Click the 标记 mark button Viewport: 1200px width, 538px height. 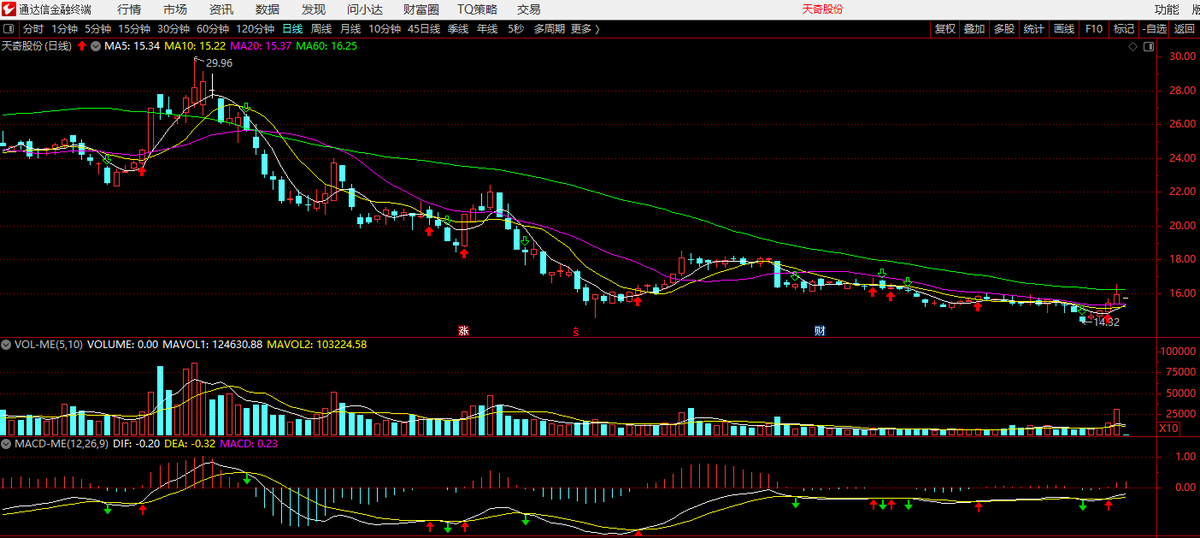coord(1124,29)
